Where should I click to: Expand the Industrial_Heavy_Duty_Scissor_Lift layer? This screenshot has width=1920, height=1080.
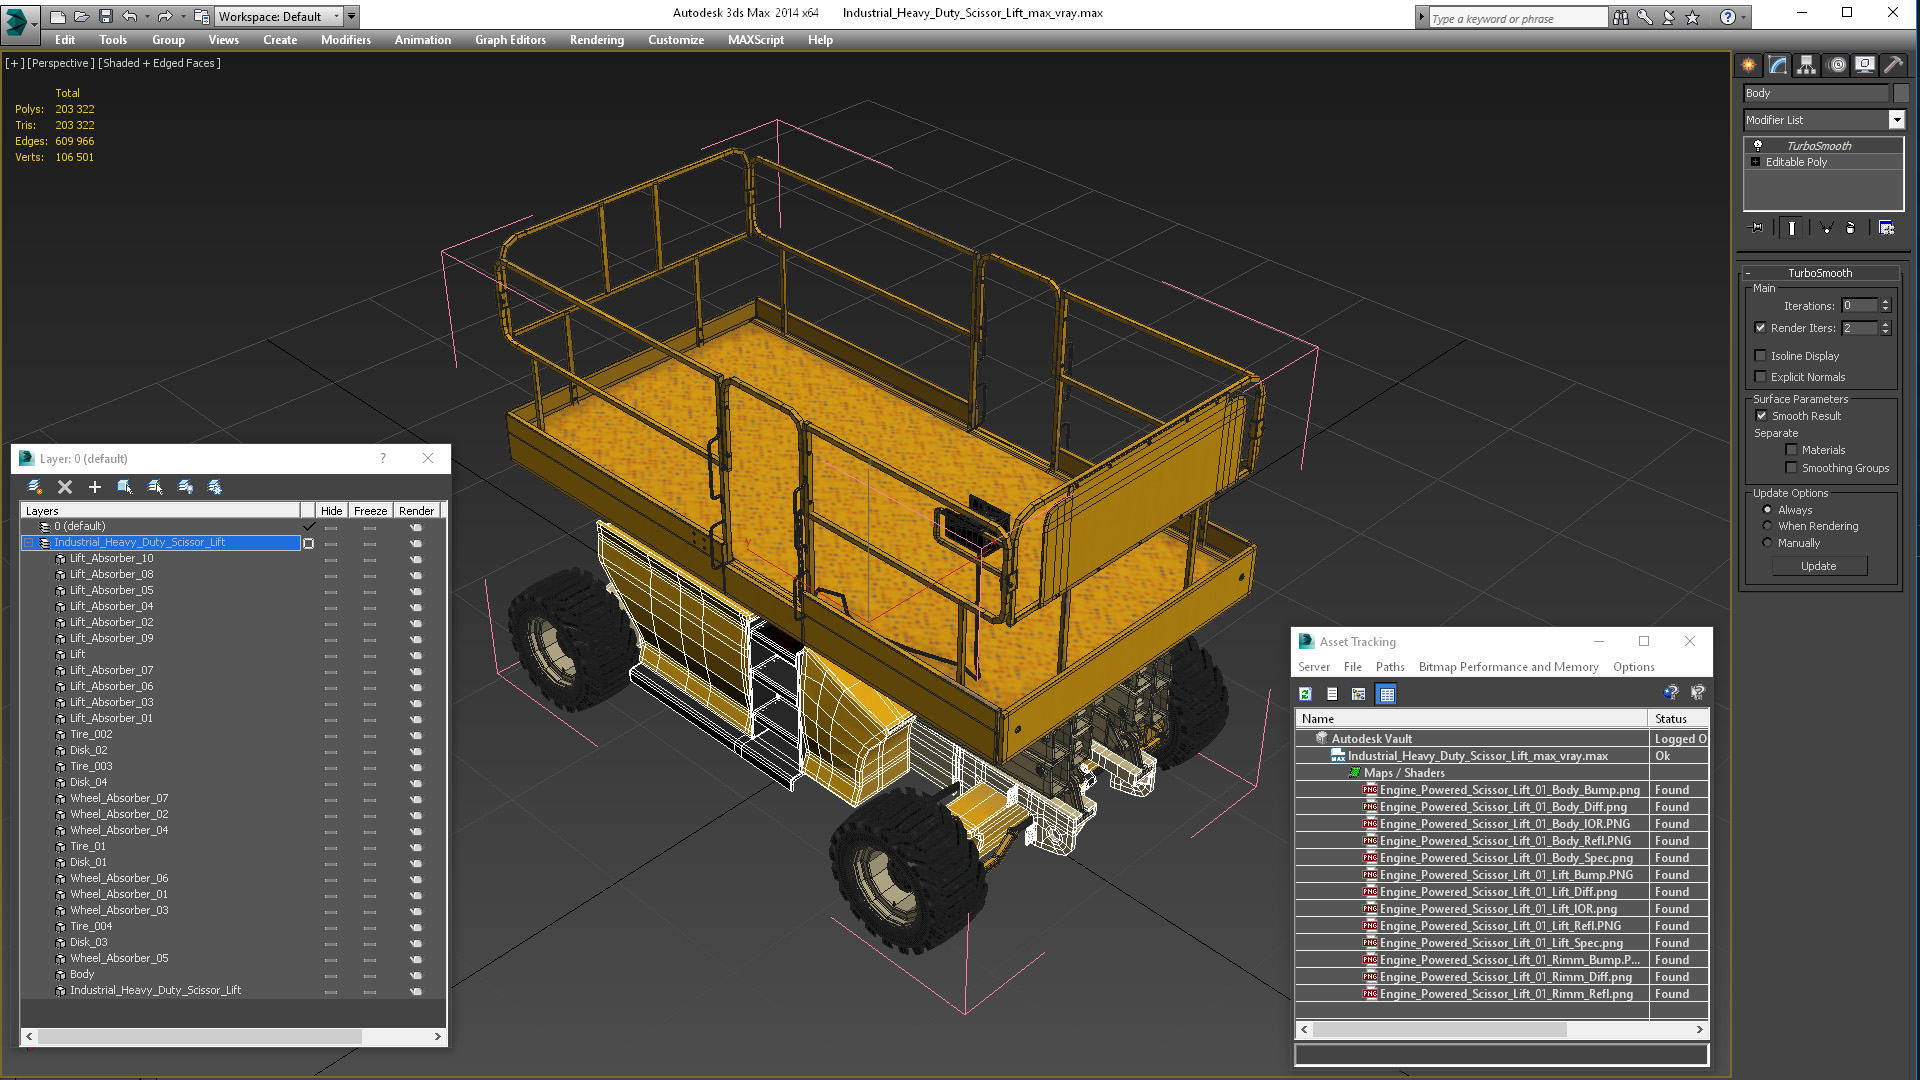click(29, 542)
